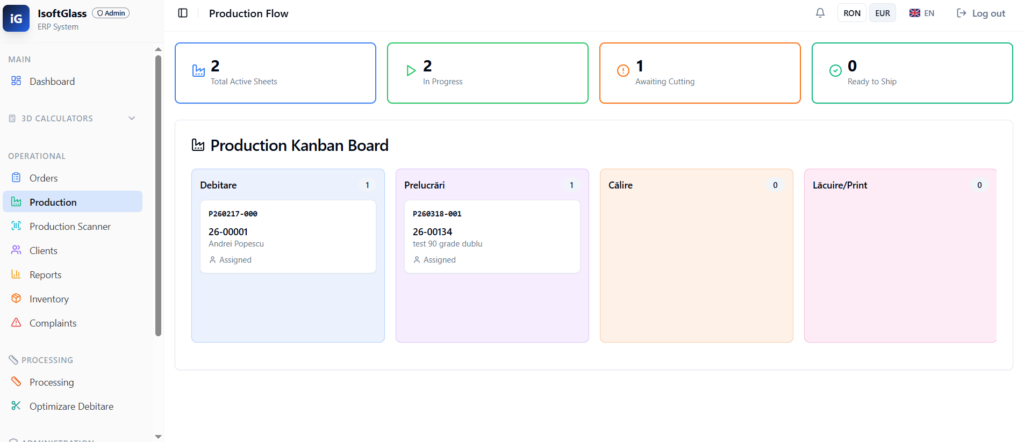Screen dimensions: 1024x442
Task: Open the Complaints page link
Action: tap(53, 323)
